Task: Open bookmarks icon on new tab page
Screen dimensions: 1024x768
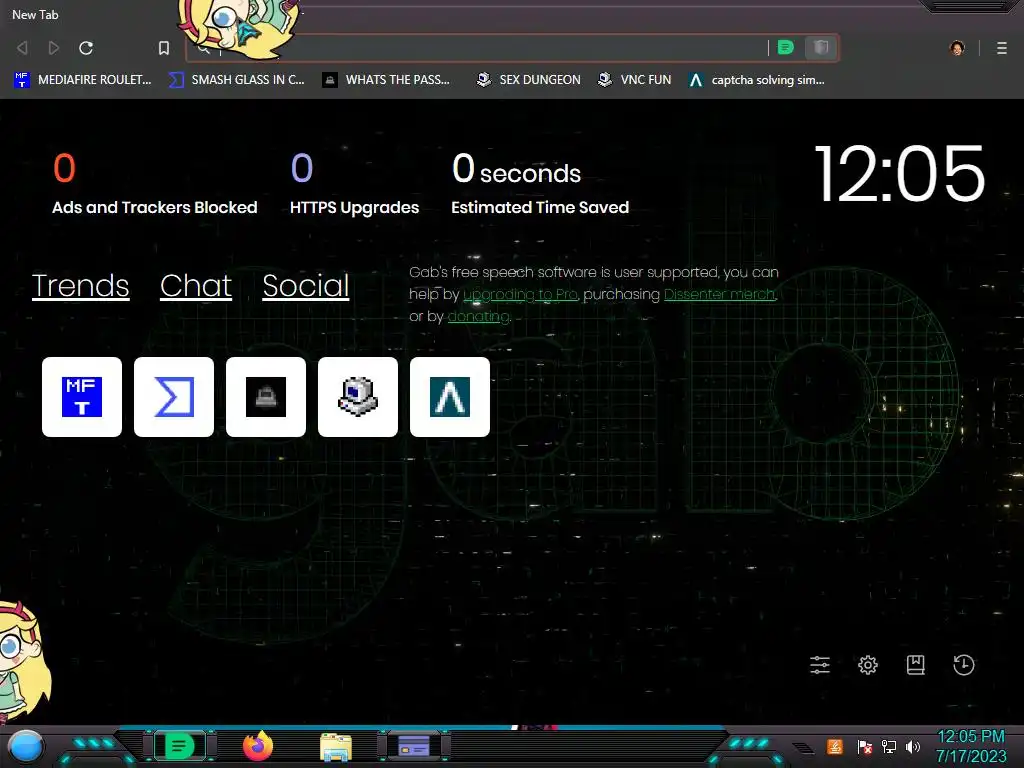Action: [x=916, y=665]
